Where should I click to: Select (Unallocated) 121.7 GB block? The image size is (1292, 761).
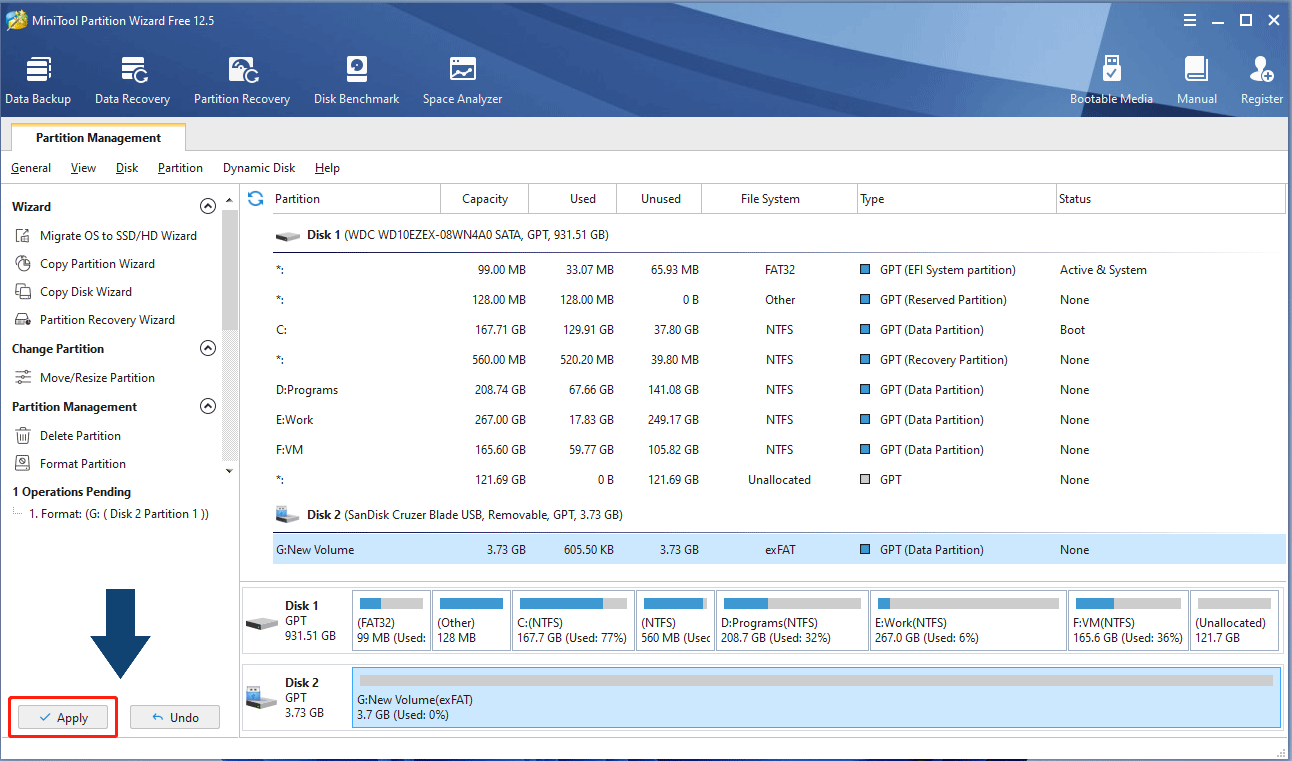1235,620
